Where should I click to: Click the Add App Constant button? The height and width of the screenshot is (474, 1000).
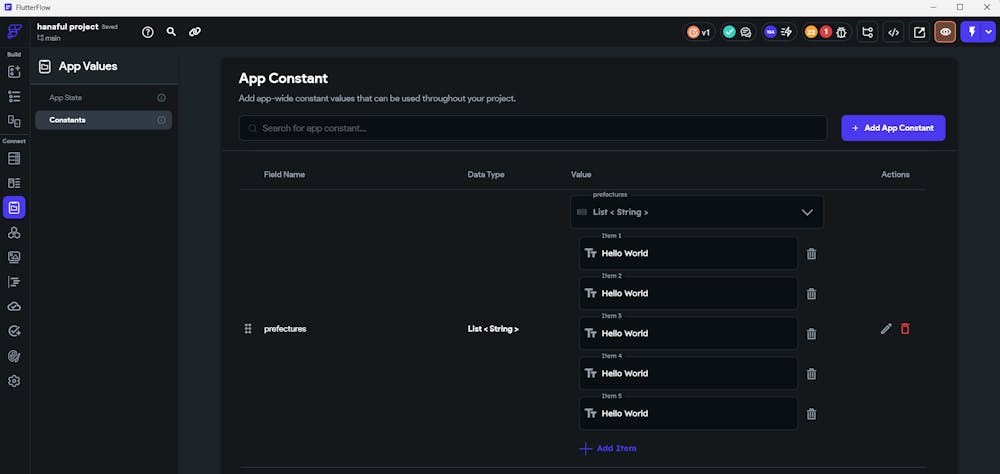(x=893, y=128)
